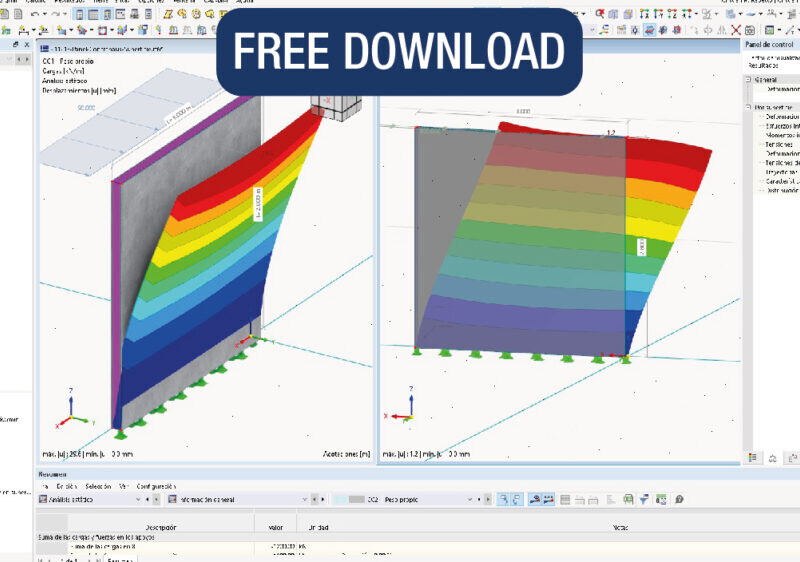Click the print icon in summary toolbar
800x562 pixels.
click(628, 500)
